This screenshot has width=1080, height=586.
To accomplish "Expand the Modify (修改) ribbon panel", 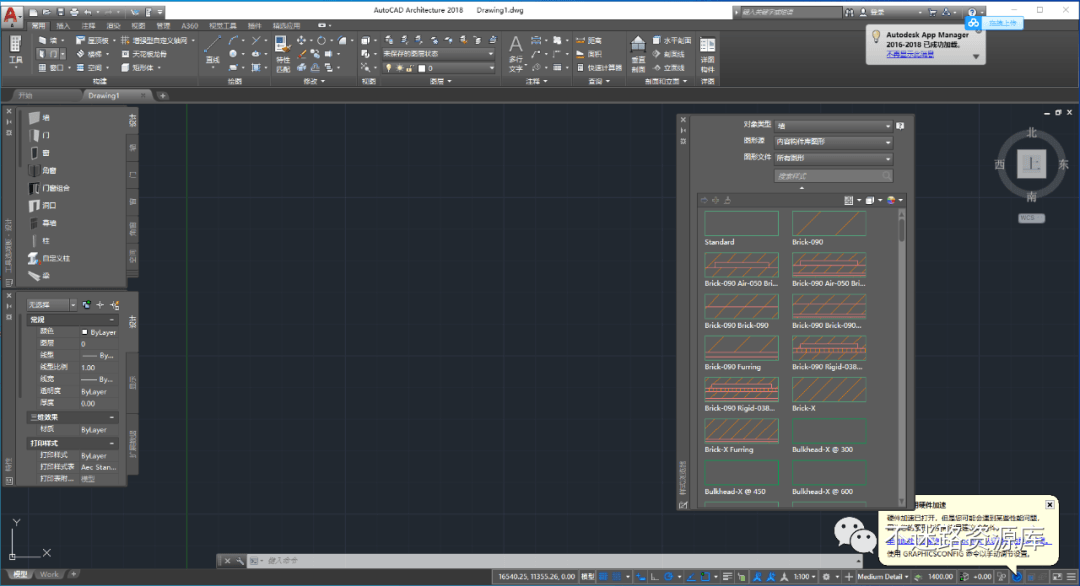I will [x=313, y=81].
